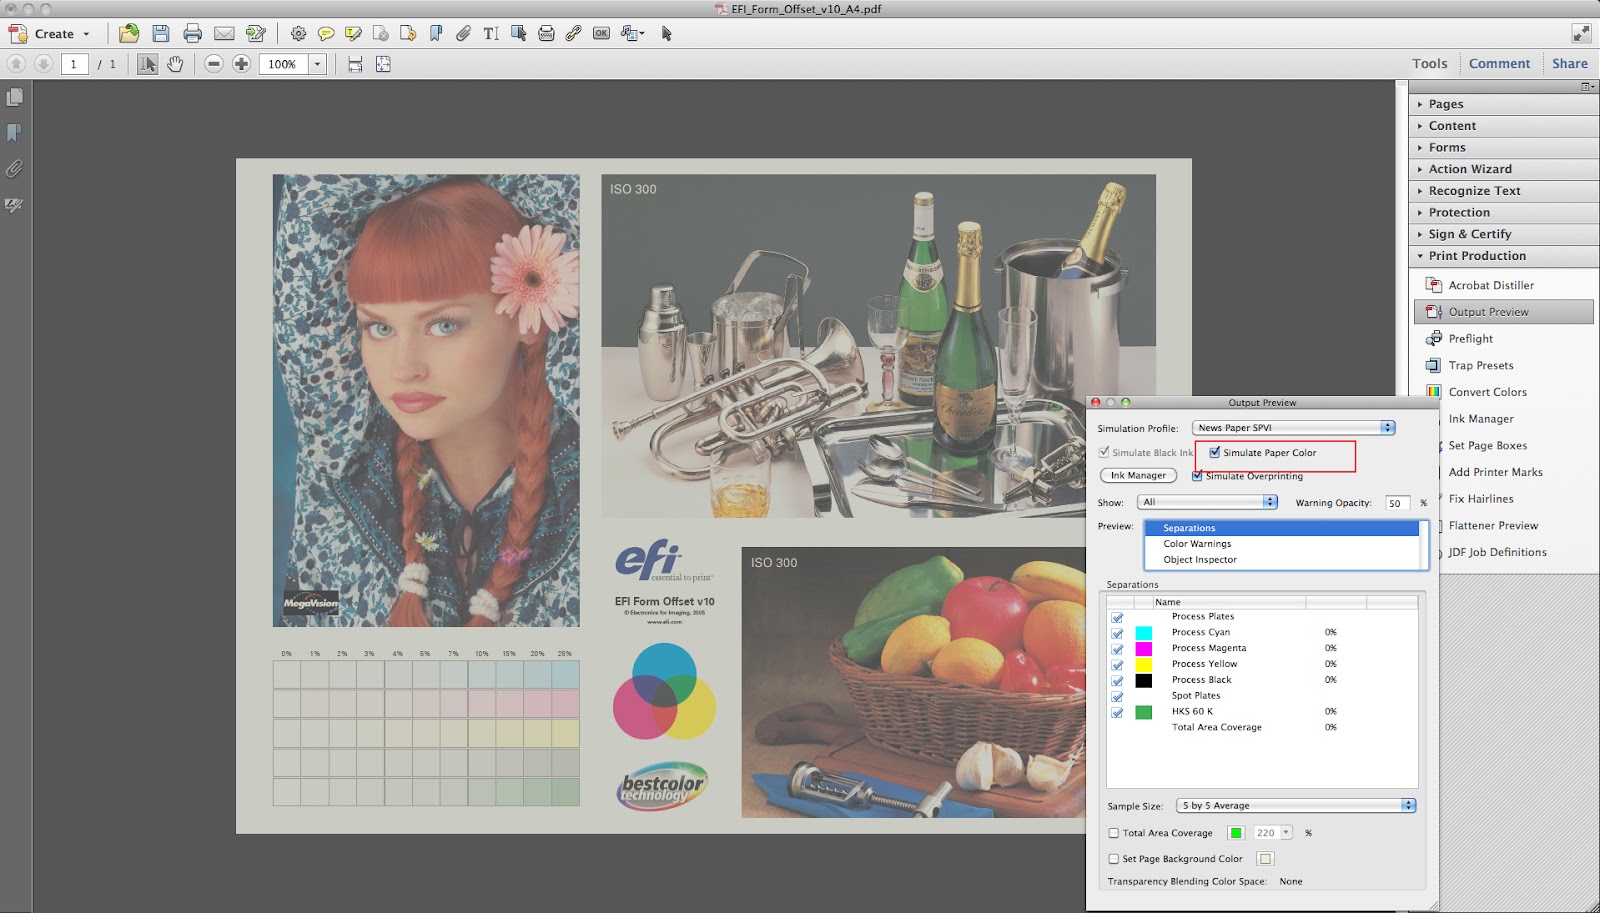Open the Page Thumbnails sidebar icon

click(14, 98)
